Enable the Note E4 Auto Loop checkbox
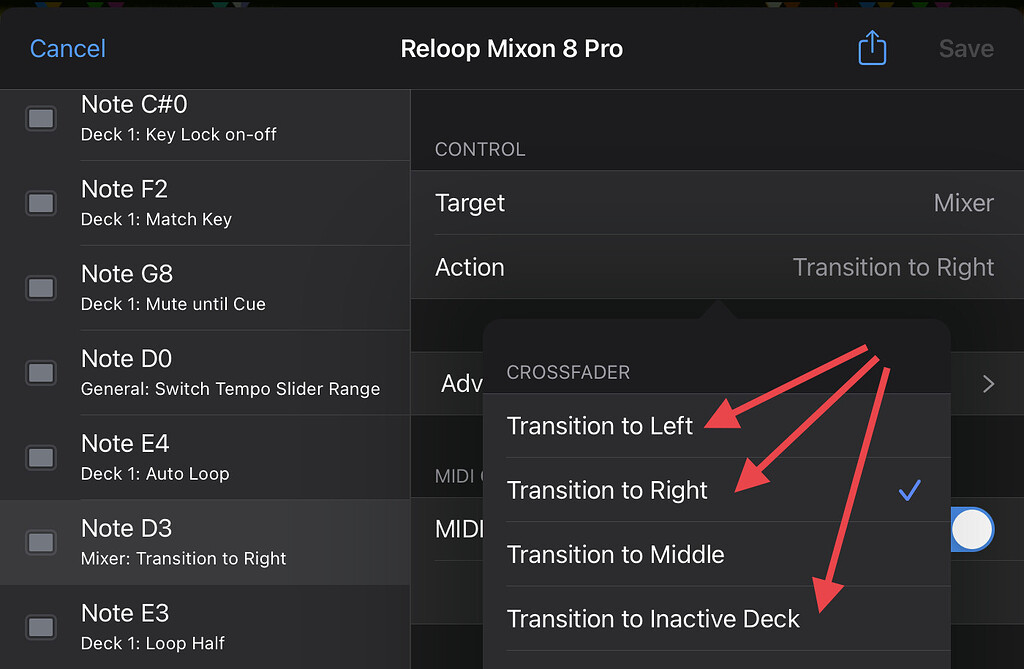This screenshot has height=669, width=1024. (x=40, y=457)
